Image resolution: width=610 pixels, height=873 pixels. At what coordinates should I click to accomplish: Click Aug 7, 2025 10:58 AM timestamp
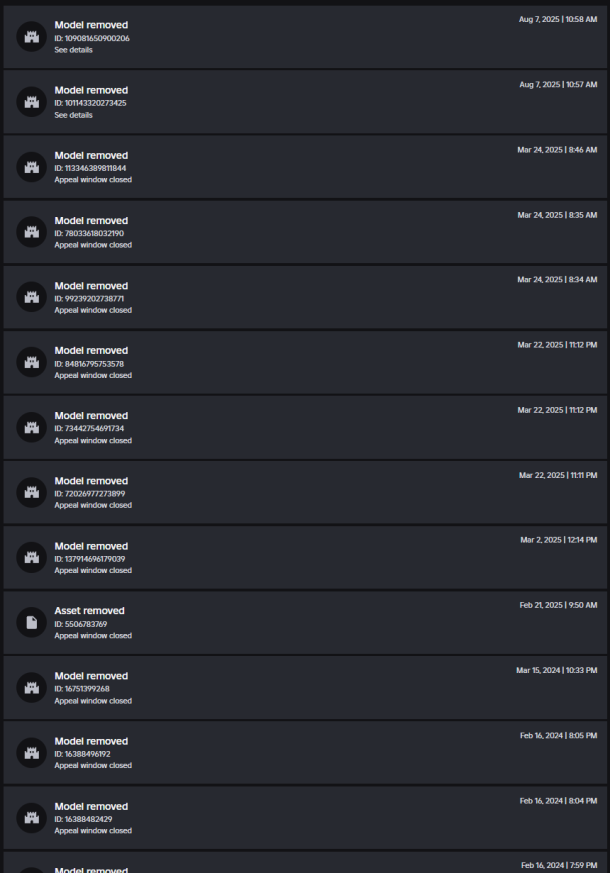point(558,19)
